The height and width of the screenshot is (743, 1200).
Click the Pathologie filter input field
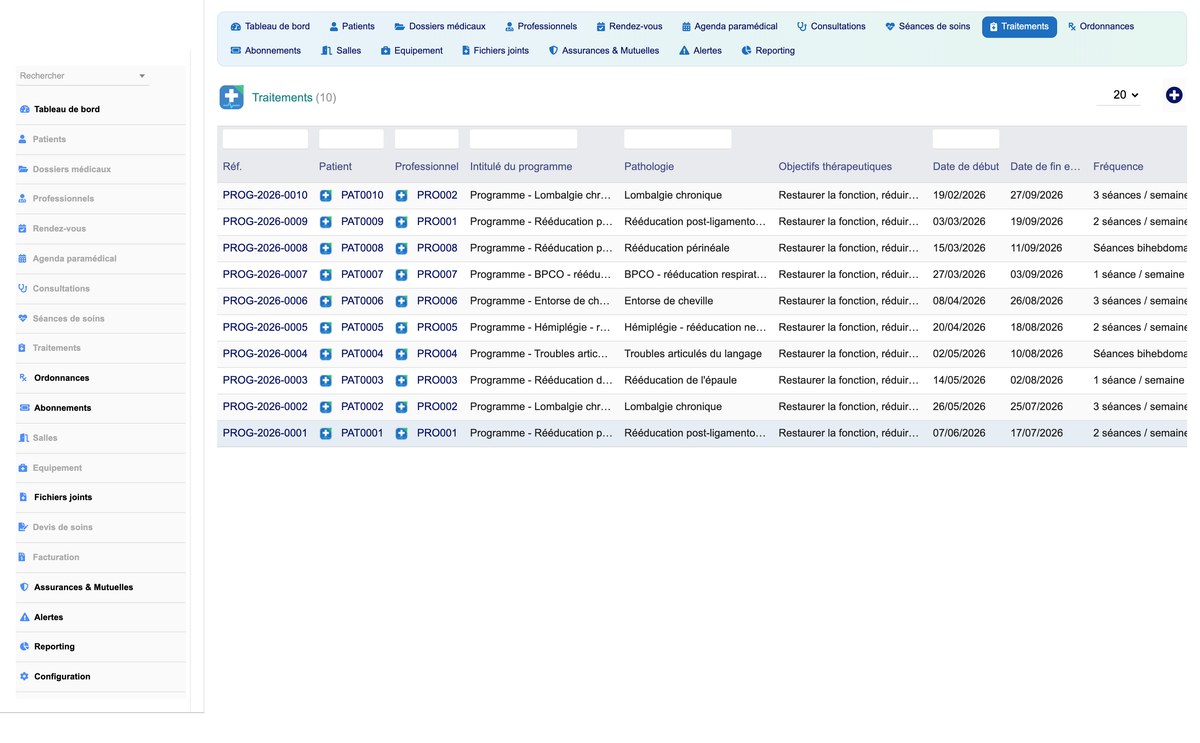tap(677, 139)
